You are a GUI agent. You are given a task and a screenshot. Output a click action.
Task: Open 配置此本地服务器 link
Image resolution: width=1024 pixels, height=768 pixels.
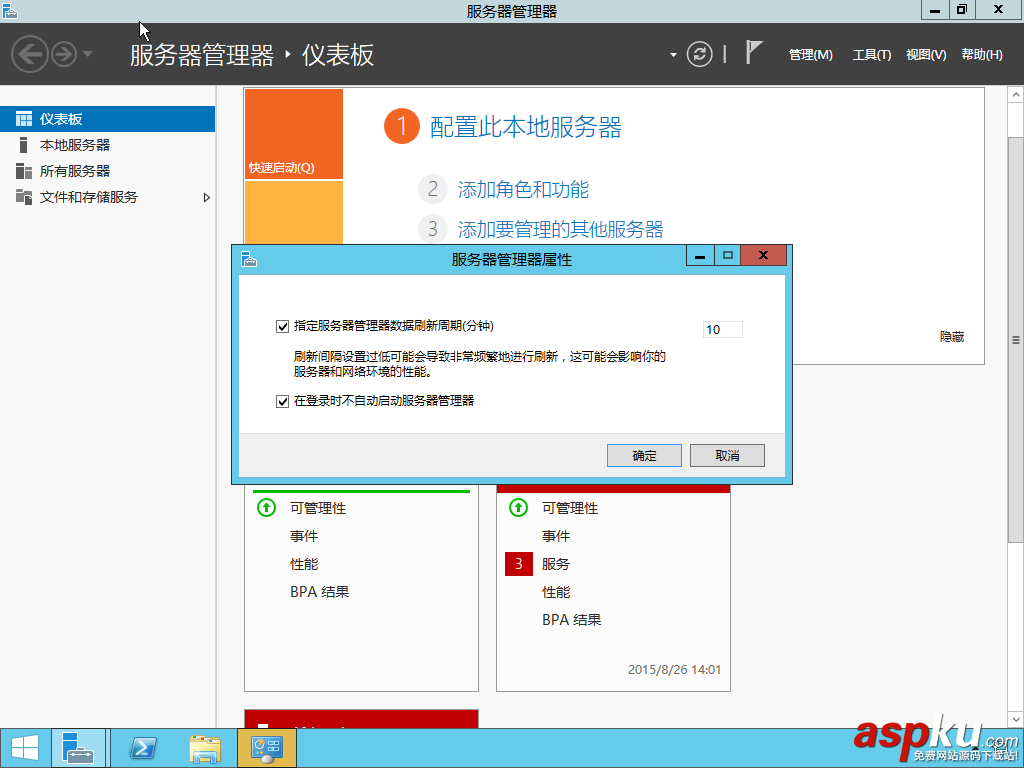click(x=526, y=127)
